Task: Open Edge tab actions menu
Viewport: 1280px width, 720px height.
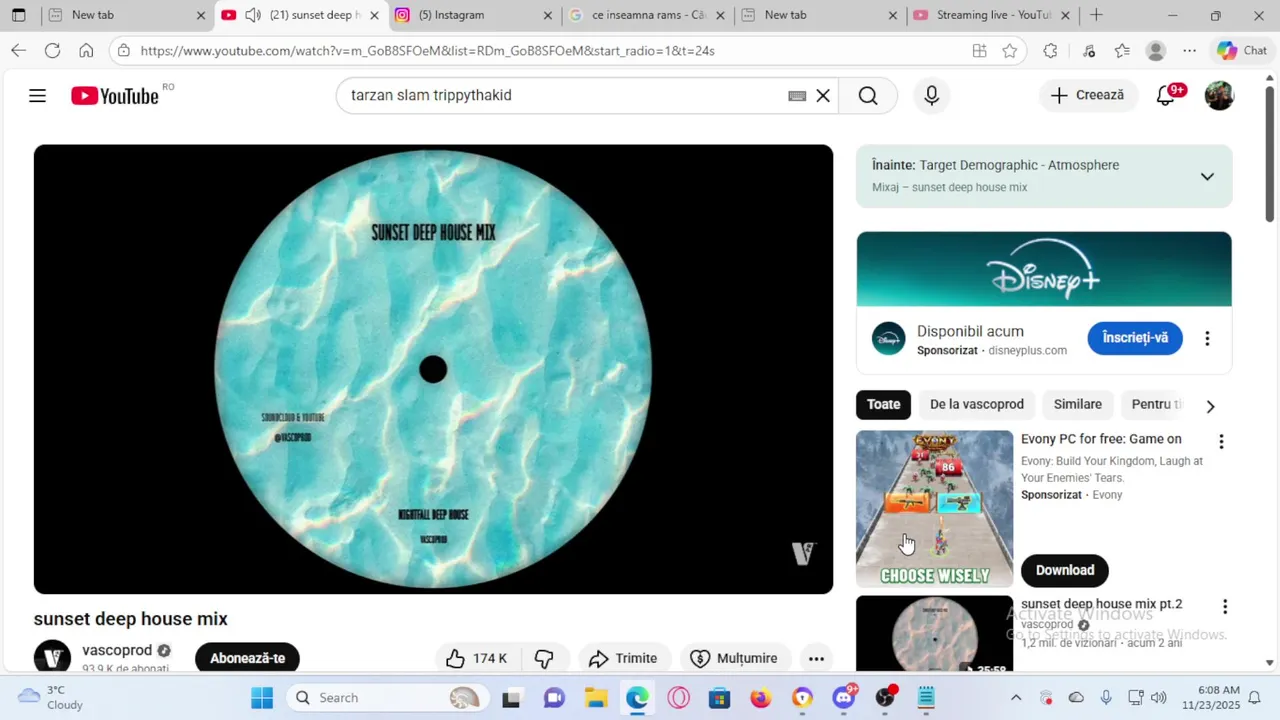Action: tap(19, 15)
